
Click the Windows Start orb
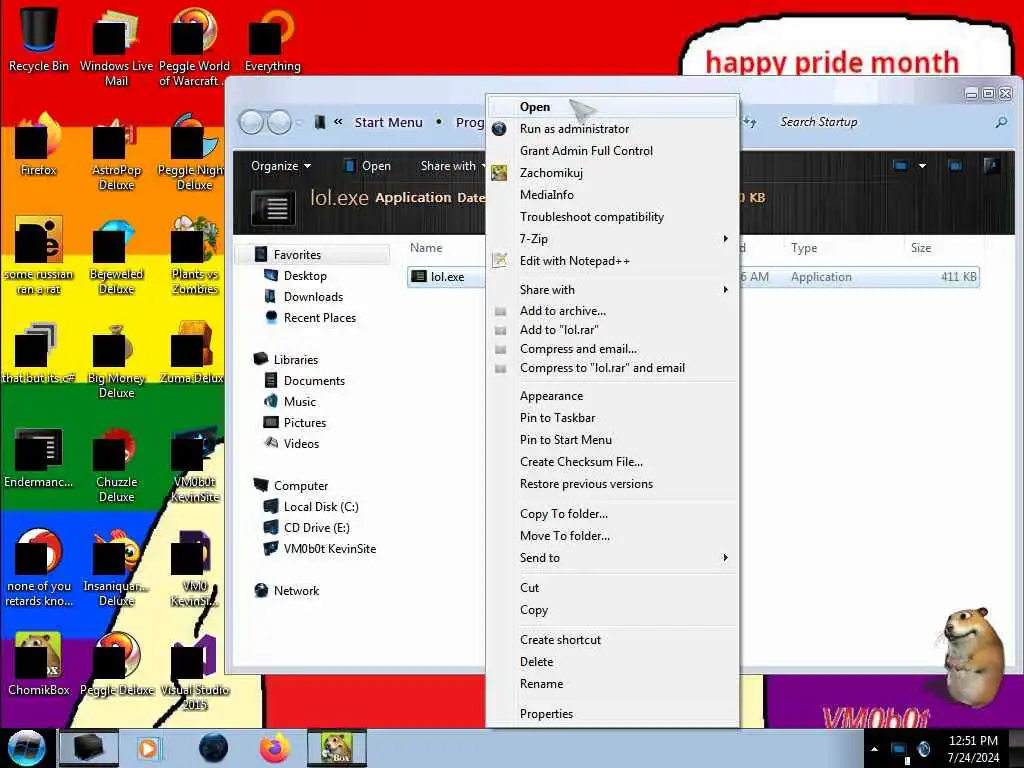point(27,748)
